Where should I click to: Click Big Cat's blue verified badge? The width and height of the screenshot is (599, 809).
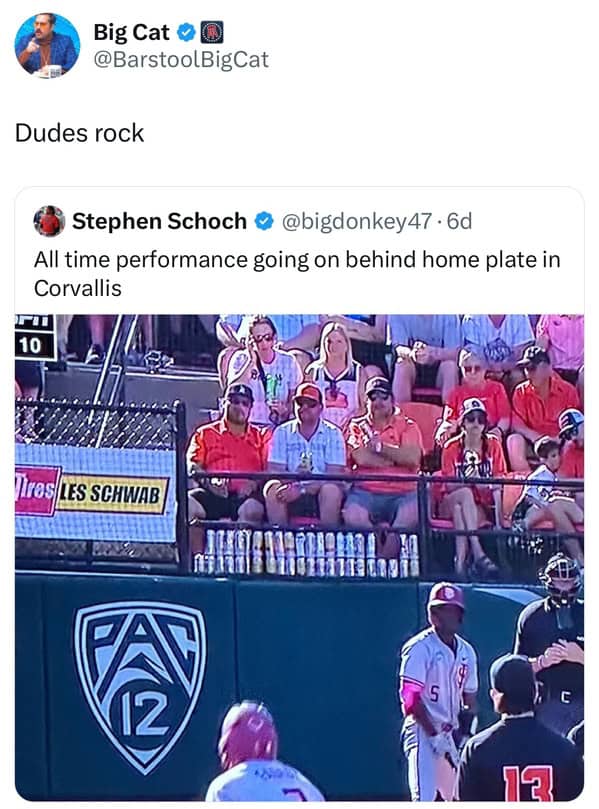(186, 33)
